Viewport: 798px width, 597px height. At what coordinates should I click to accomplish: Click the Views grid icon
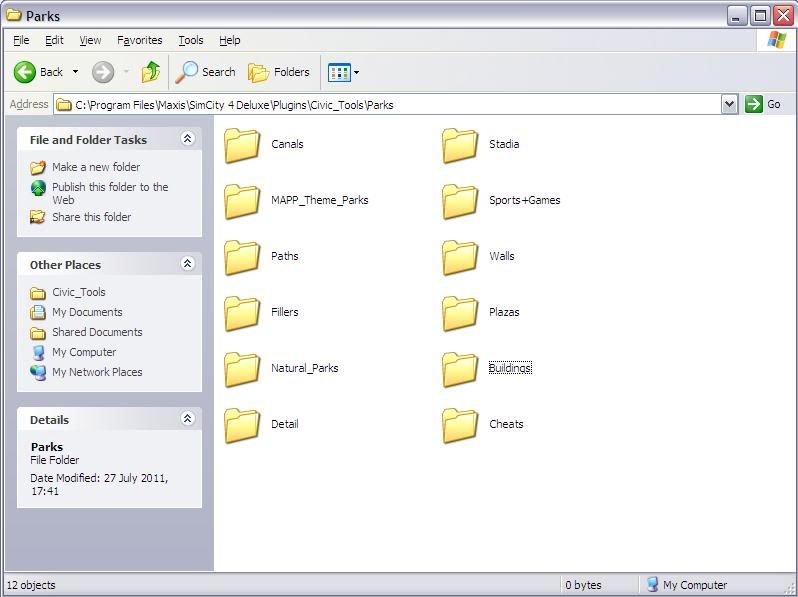pyautogui.click(x=339, y=72)
